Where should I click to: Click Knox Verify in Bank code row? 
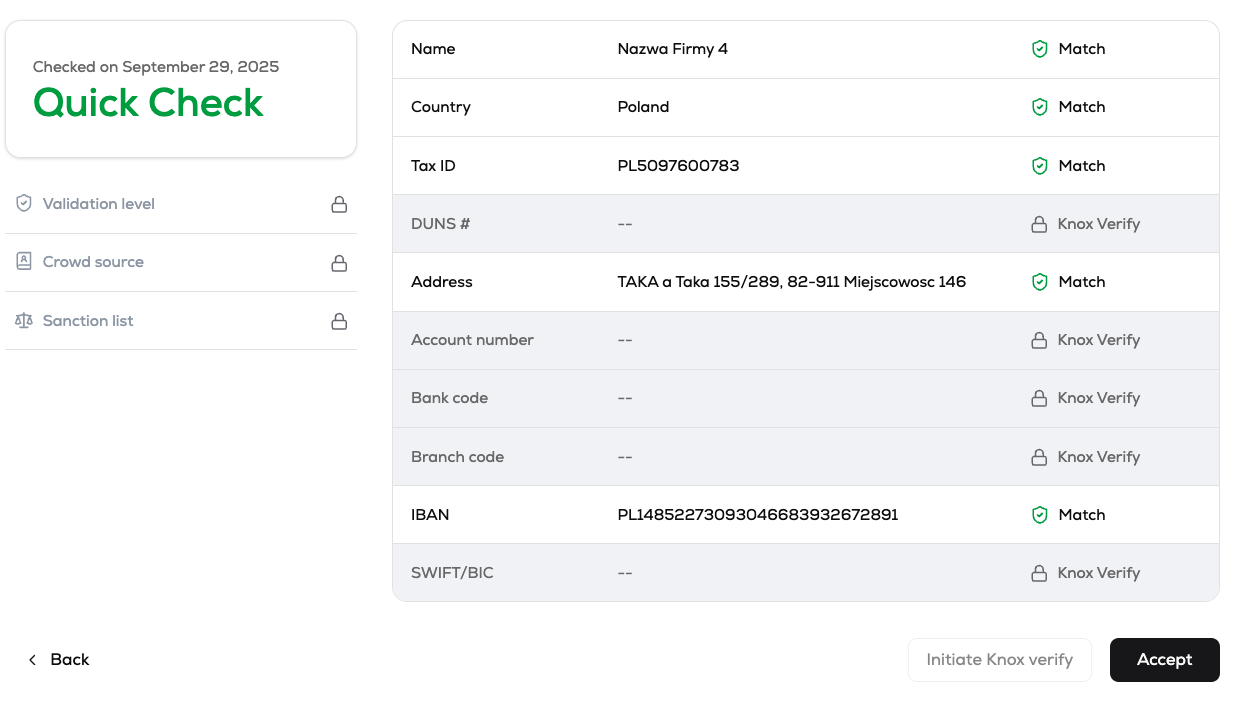pos(1098,398)
